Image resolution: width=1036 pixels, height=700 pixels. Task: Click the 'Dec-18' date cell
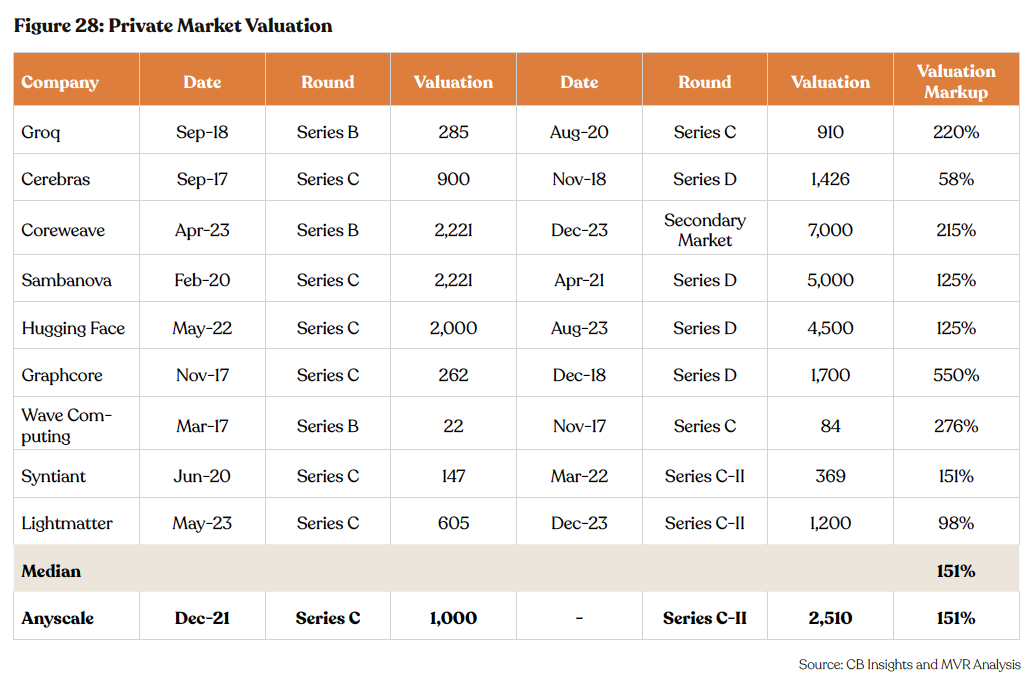[579, 375]
